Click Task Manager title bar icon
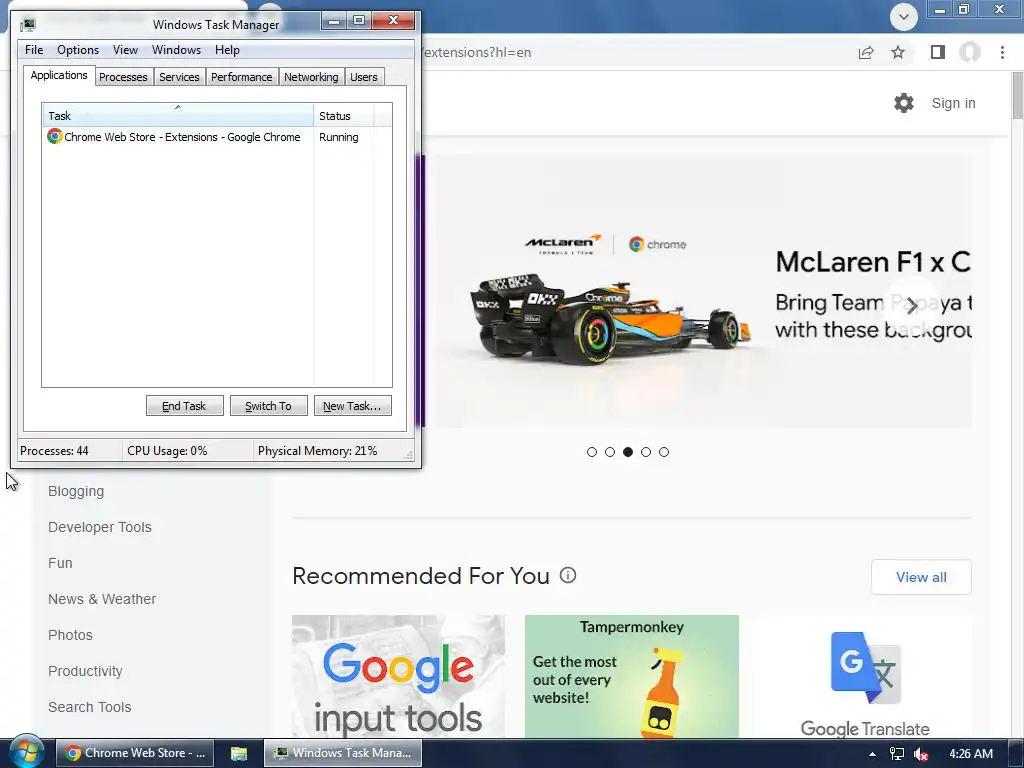Screen dimensions: 1024x768 click(x=27, y=25)
